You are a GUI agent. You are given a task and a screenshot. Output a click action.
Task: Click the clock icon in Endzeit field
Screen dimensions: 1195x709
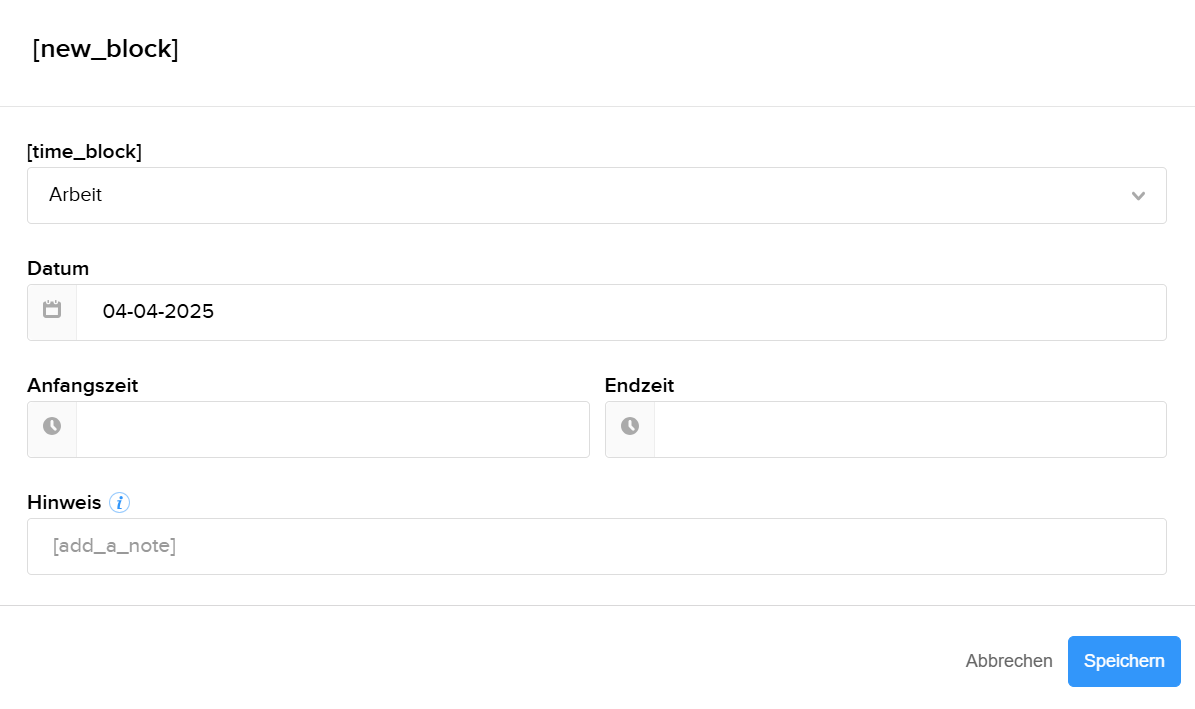(630, 428)
